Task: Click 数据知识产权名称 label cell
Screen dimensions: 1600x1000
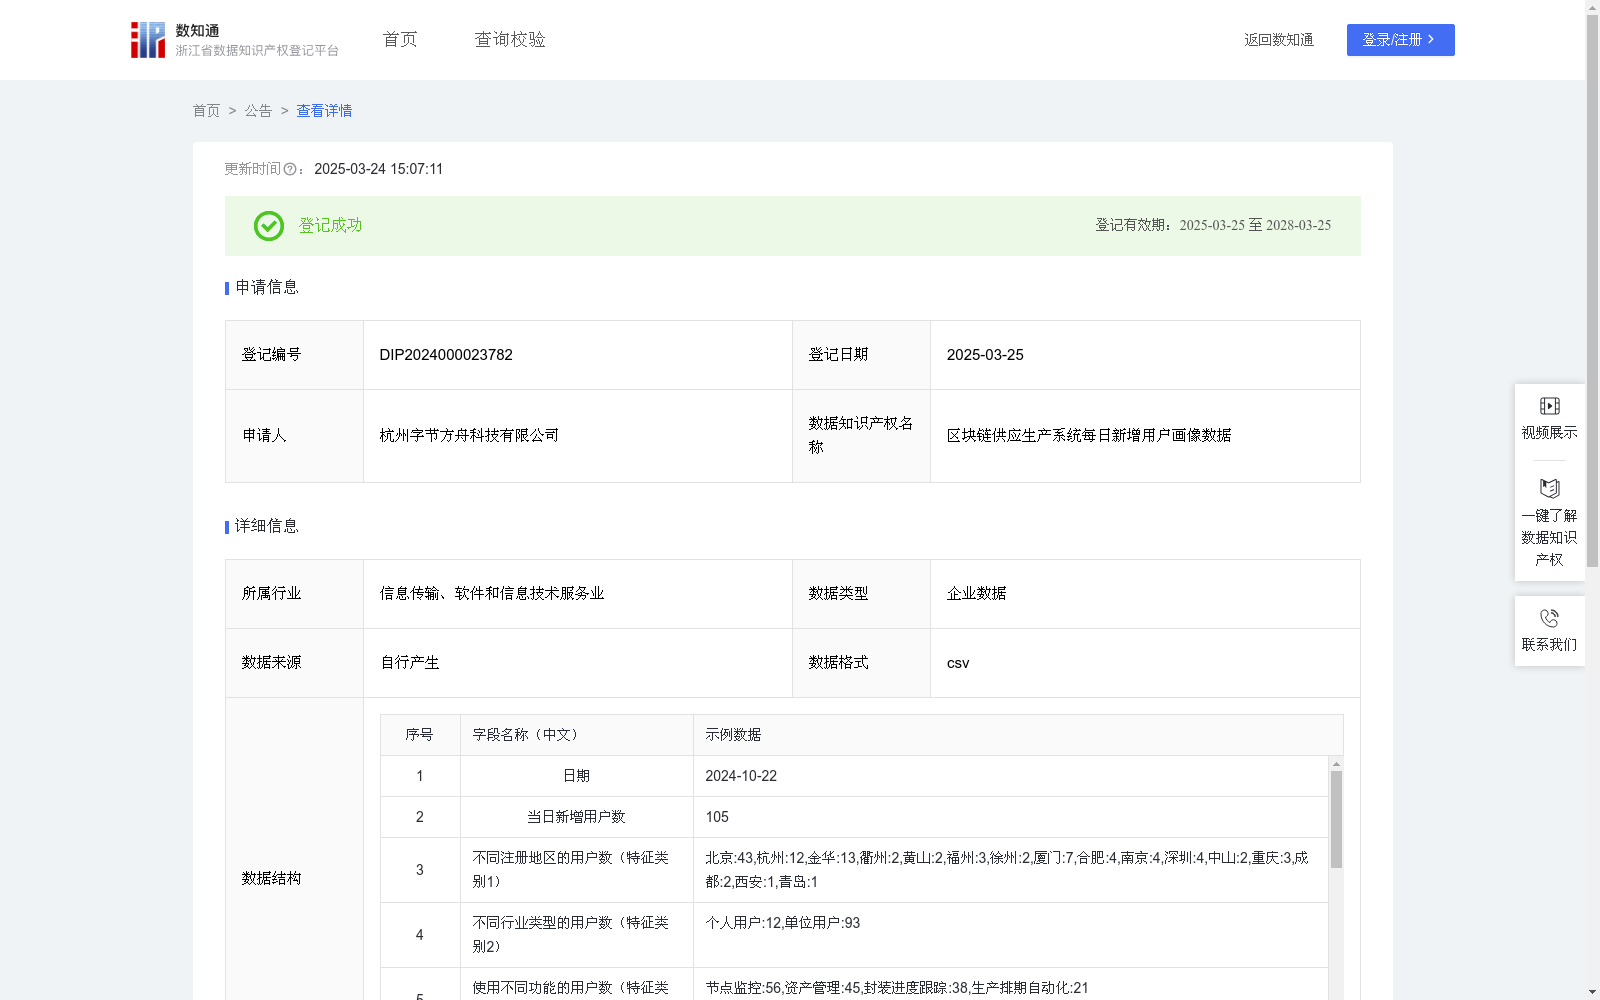Action: click(x=861, y=436)
